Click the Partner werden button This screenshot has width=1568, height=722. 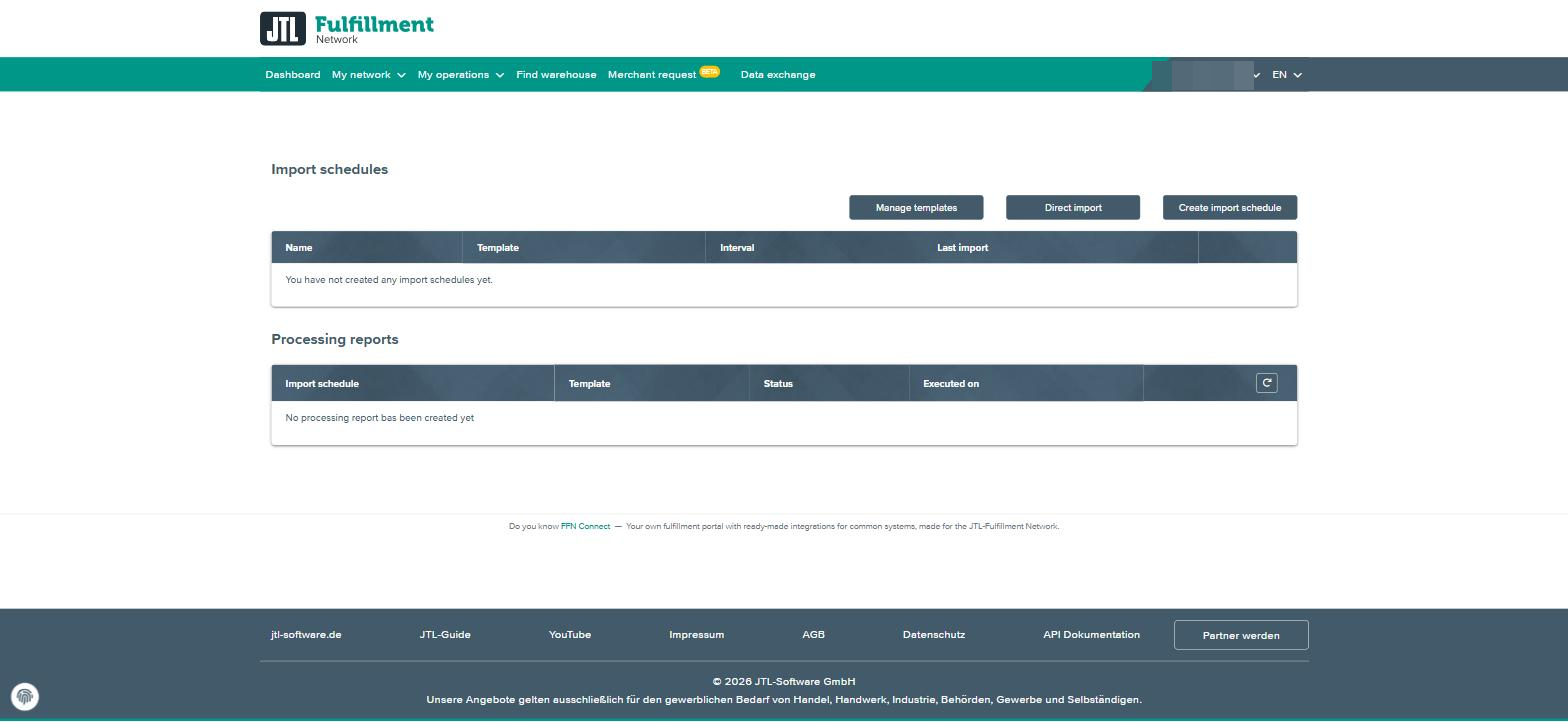[1241, 635]
